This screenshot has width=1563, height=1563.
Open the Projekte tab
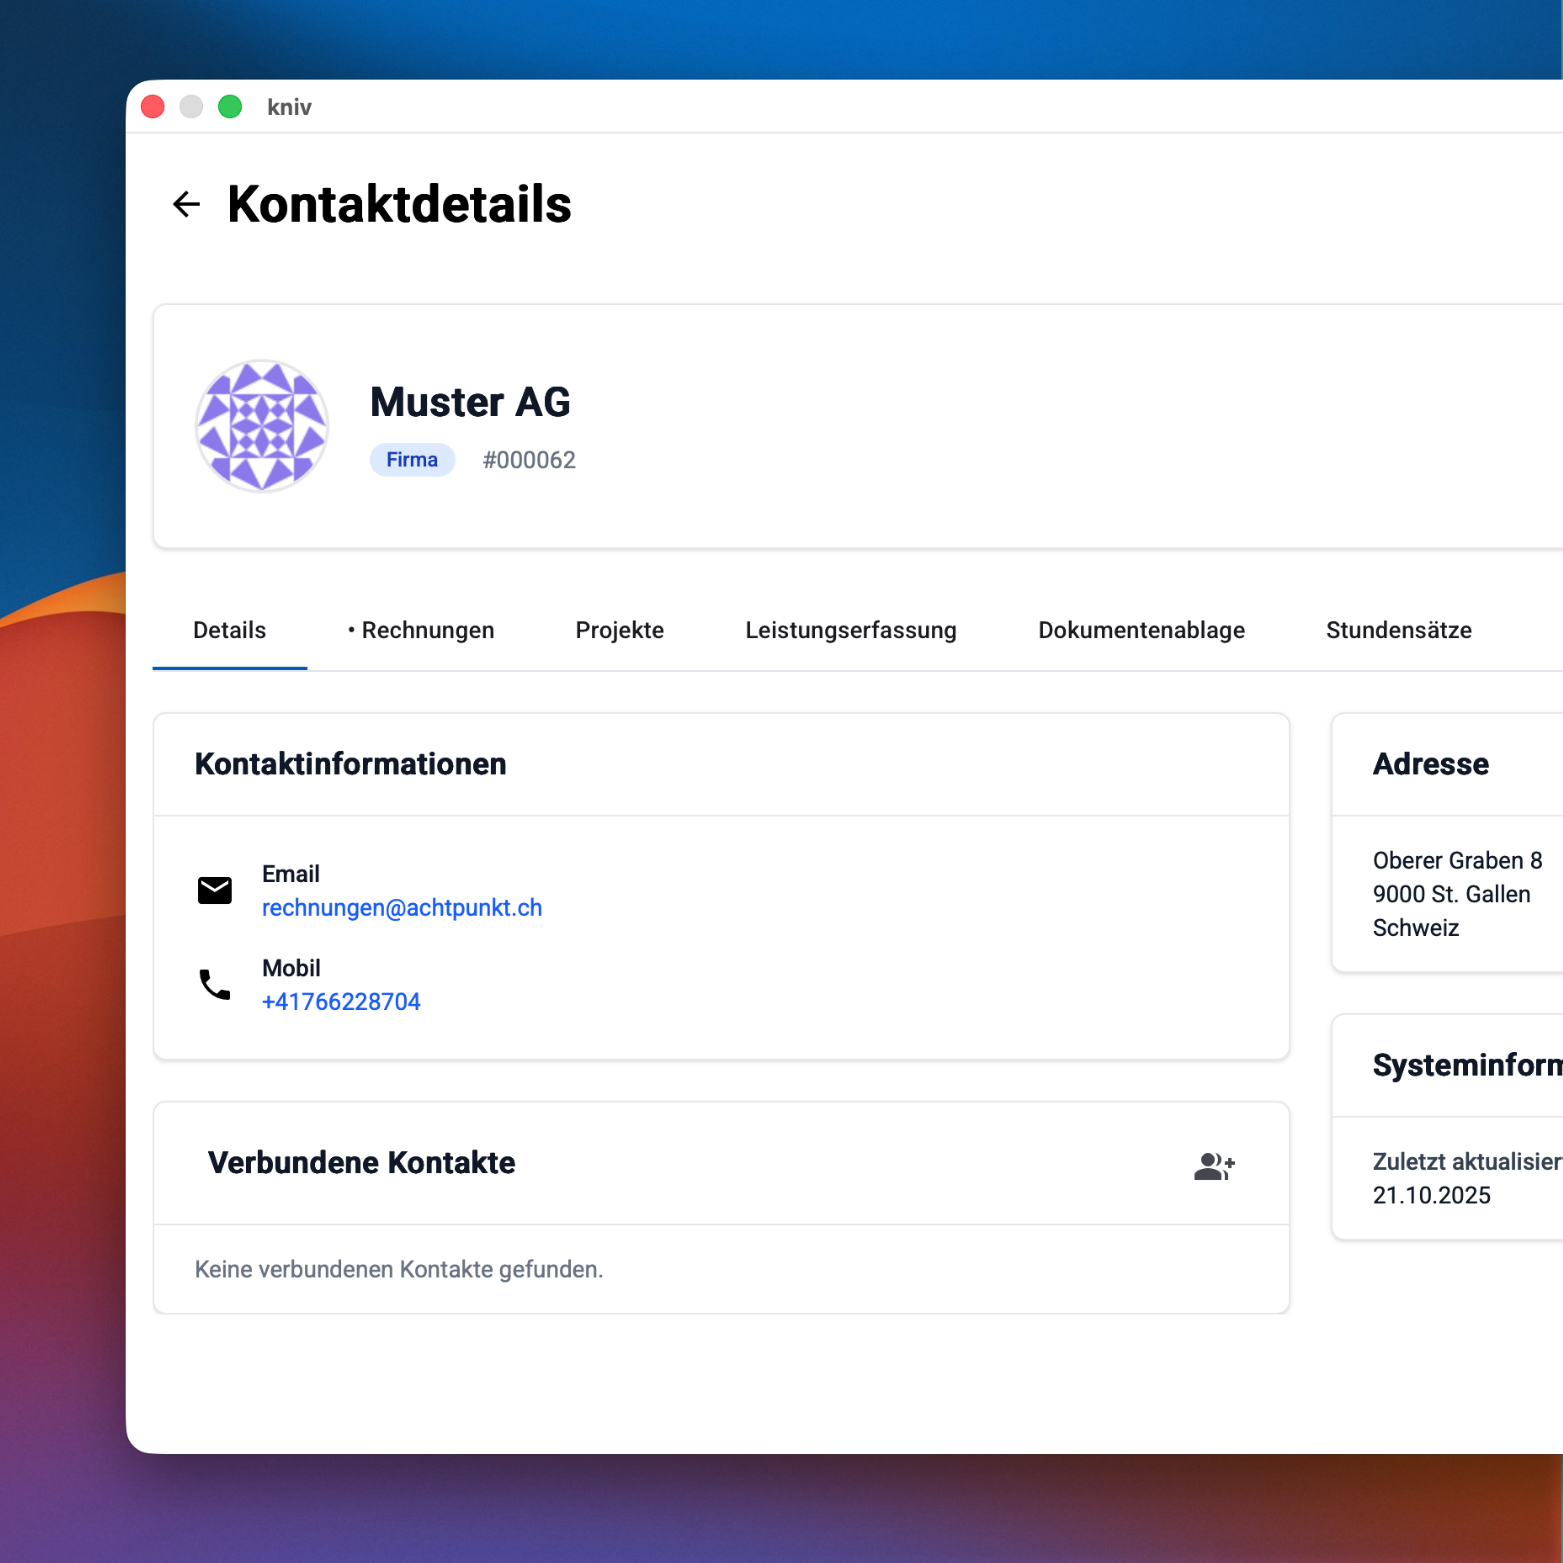[619, 630]
